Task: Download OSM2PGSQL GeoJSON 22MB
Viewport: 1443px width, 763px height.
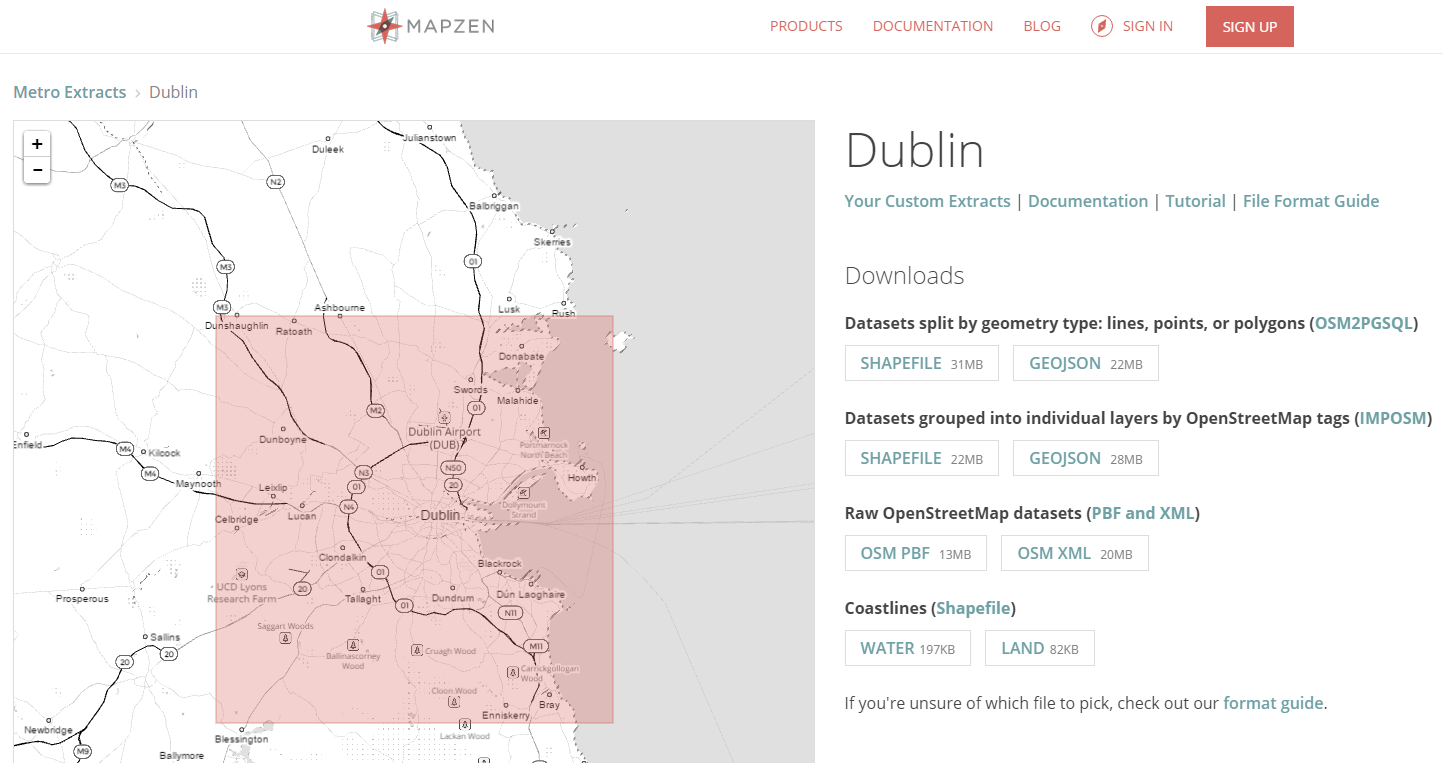Action: click(1086, 363)
